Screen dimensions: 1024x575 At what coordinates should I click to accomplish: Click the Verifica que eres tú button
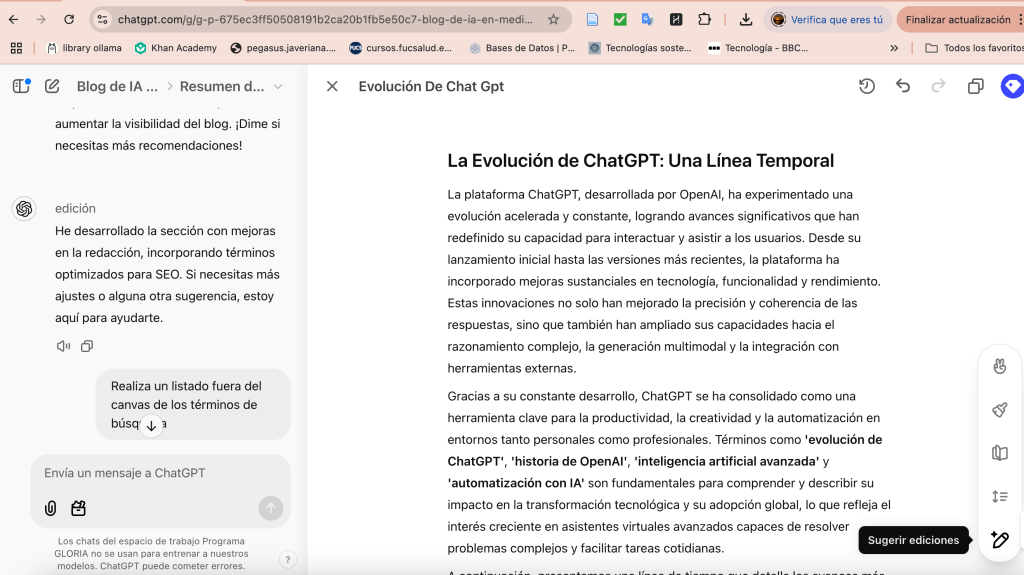tap(827, 19)
